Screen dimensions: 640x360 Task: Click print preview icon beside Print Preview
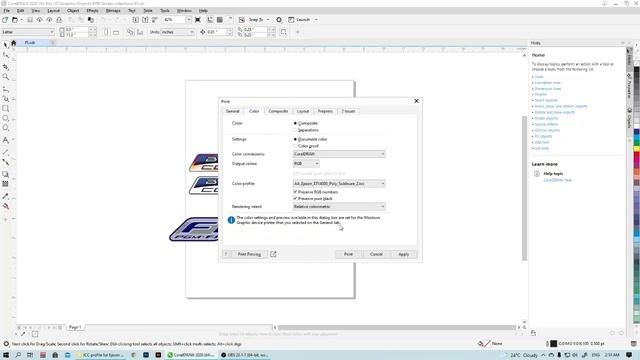[273, 254]
